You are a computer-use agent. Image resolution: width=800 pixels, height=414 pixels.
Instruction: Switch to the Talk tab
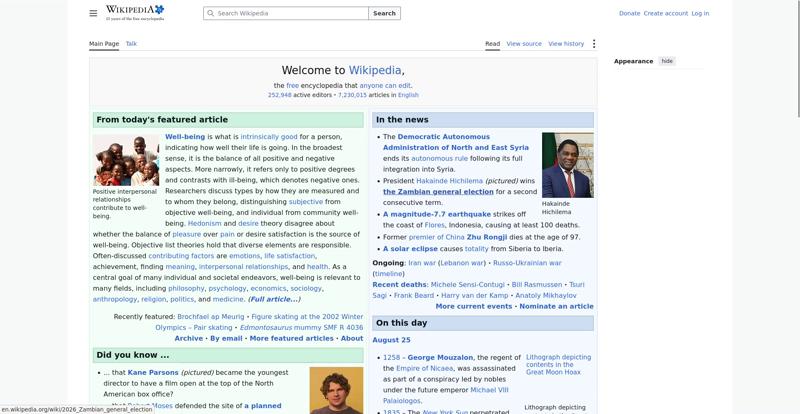pyautogui.click(x=131, y=44)
